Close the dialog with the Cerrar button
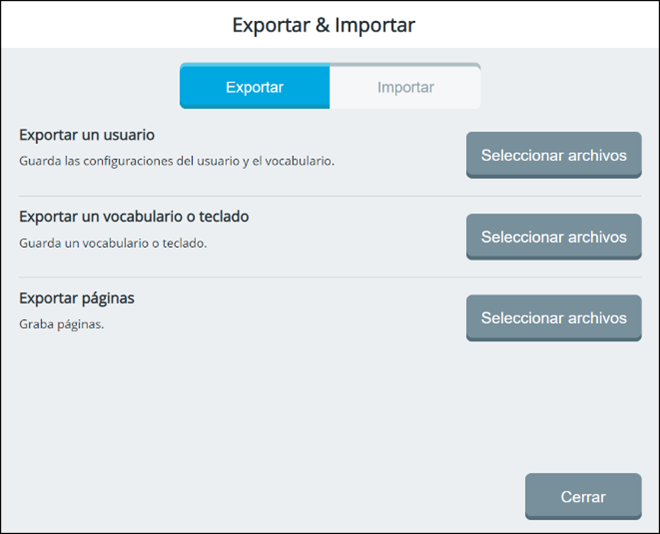 tap(582, 497)
